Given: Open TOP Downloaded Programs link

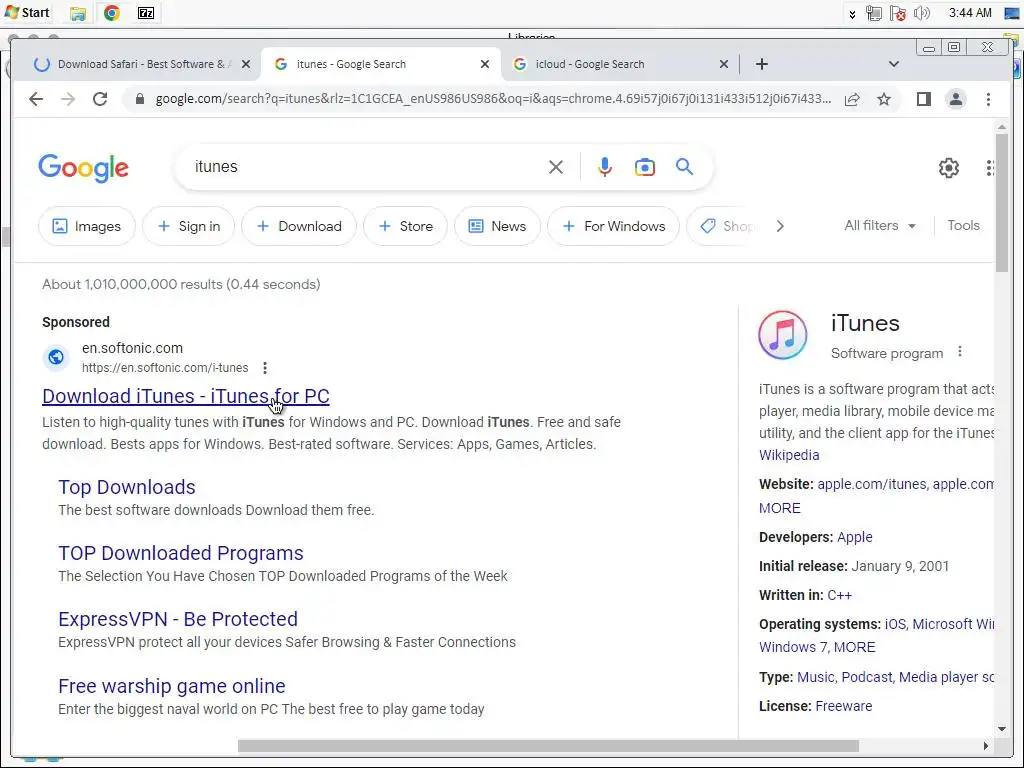Looking at the screenshot, I should (180, 553).
